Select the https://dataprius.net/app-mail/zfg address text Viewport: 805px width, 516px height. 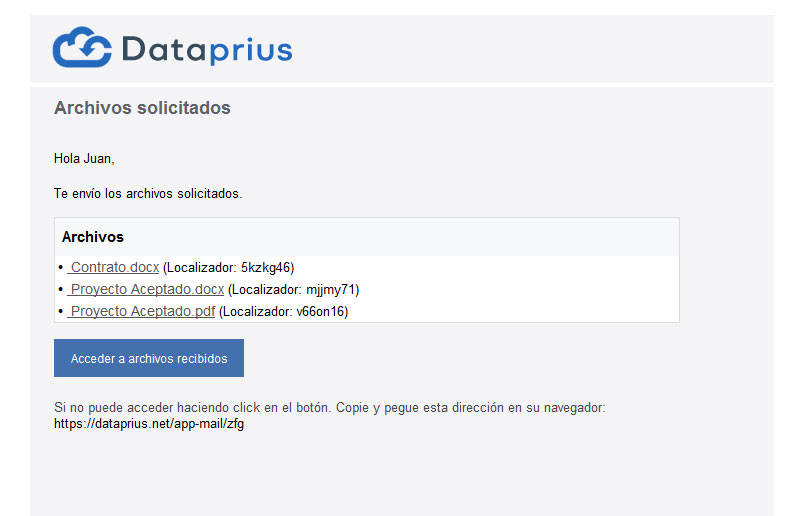tap(149, 424)
